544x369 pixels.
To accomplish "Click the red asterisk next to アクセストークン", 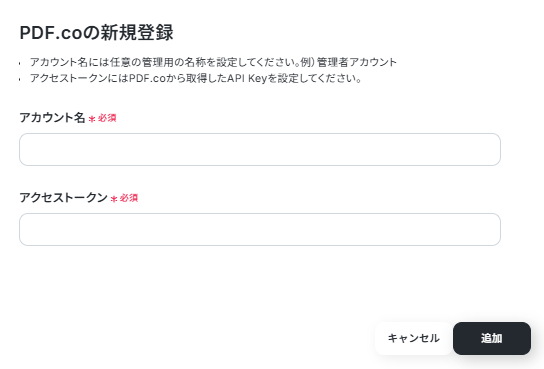I will point(114,199).
